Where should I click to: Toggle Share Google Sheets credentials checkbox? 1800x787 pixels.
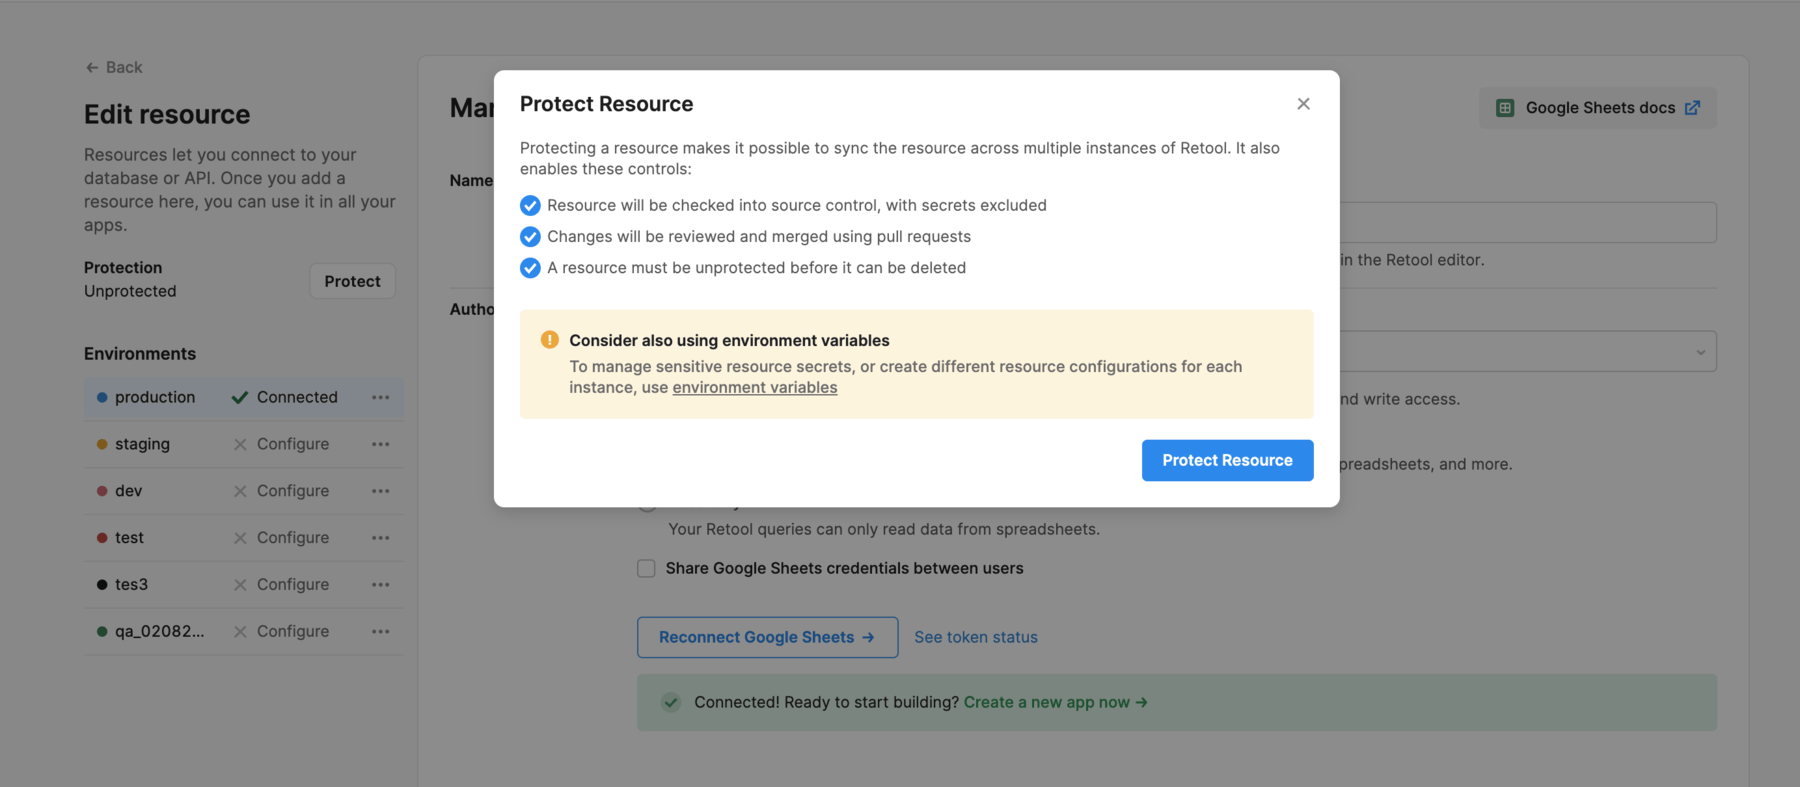click(x=646, y=568)
